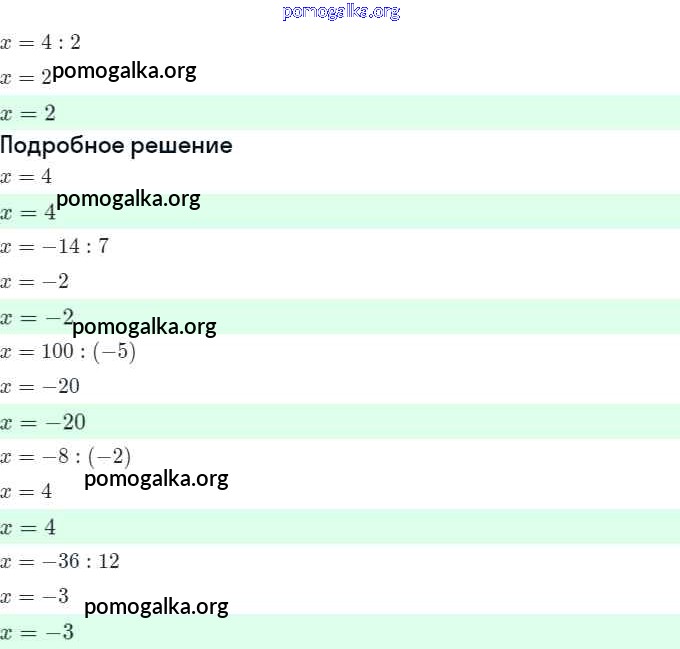Select the green highlighted answer x = −3
The height and width of the screenshot is (649, 680).
point(37,633)
